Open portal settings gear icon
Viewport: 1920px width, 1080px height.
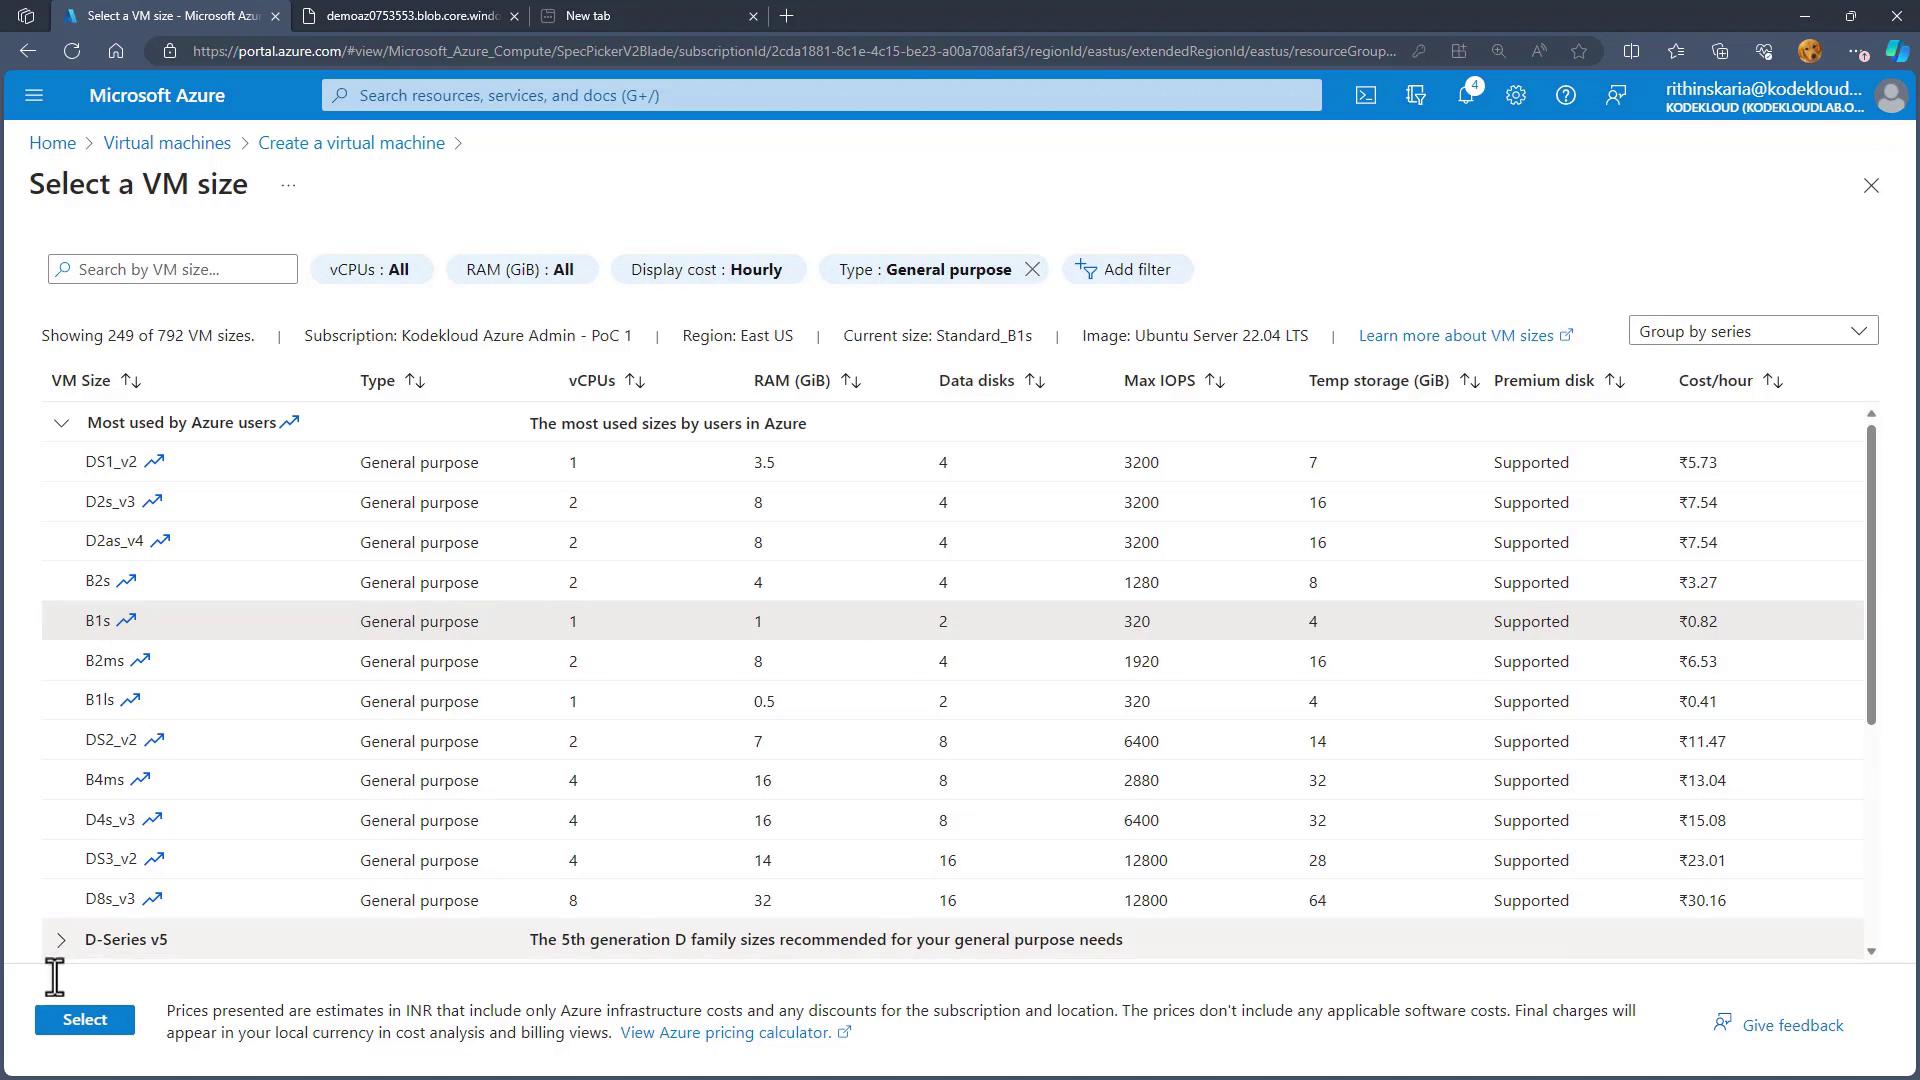point(1516,95)
